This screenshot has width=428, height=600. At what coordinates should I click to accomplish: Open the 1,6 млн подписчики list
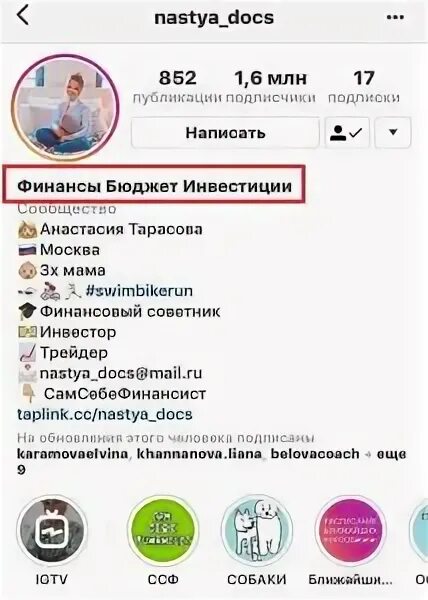point(270,86)
